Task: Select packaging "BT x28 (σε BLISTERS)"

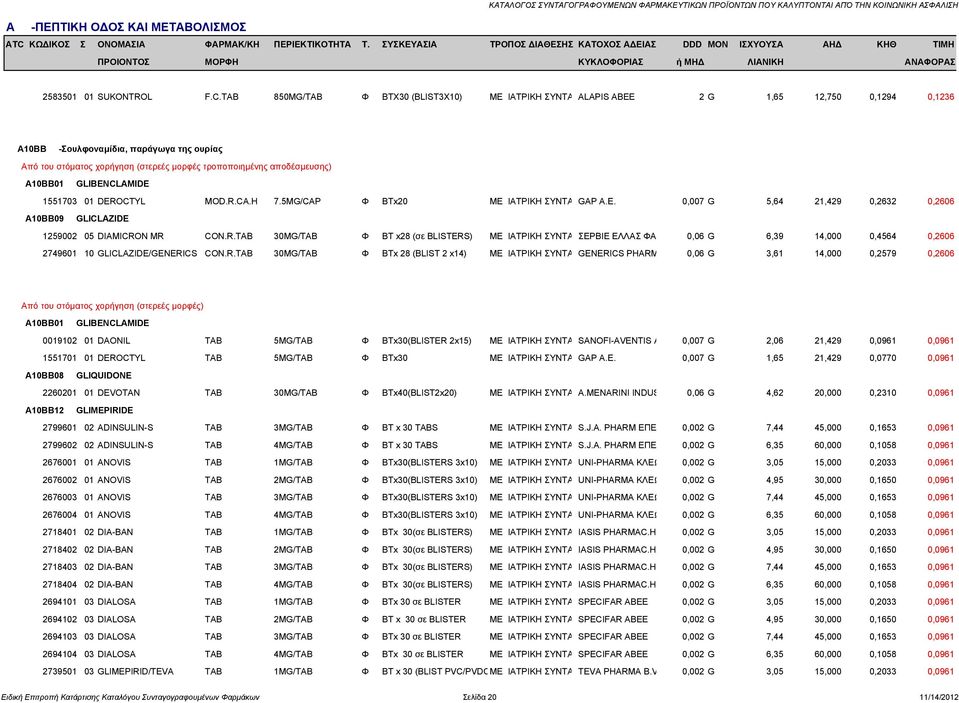Action: [427, 236]
